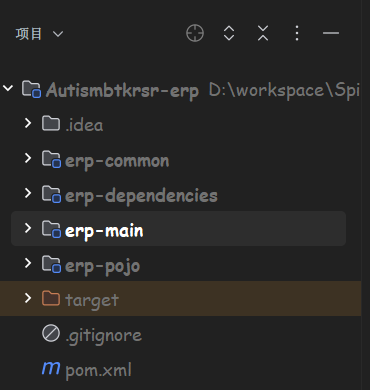Collapse the Autismbtkrsr-erp root node
Image resolution: width=370 pixels, height=390 pixels.
pos(8,89)
